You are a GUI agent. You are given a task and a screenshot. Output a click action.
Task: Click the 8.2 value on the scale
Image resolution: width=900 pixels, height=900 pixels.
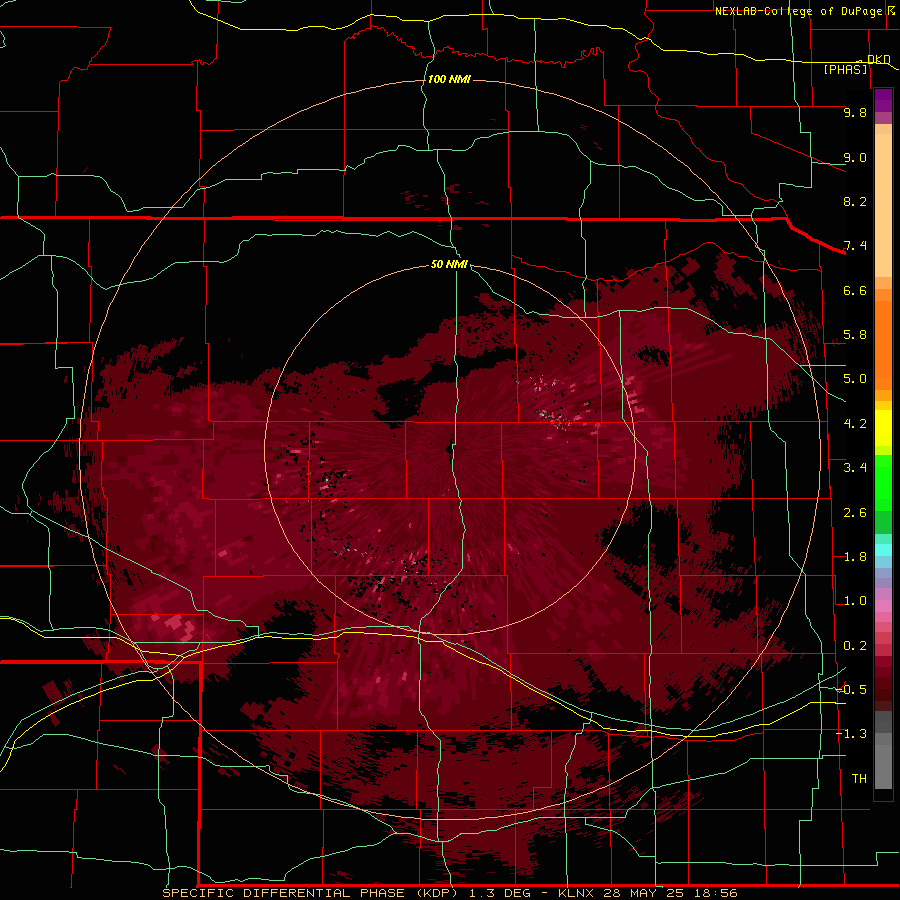point(855,201)
